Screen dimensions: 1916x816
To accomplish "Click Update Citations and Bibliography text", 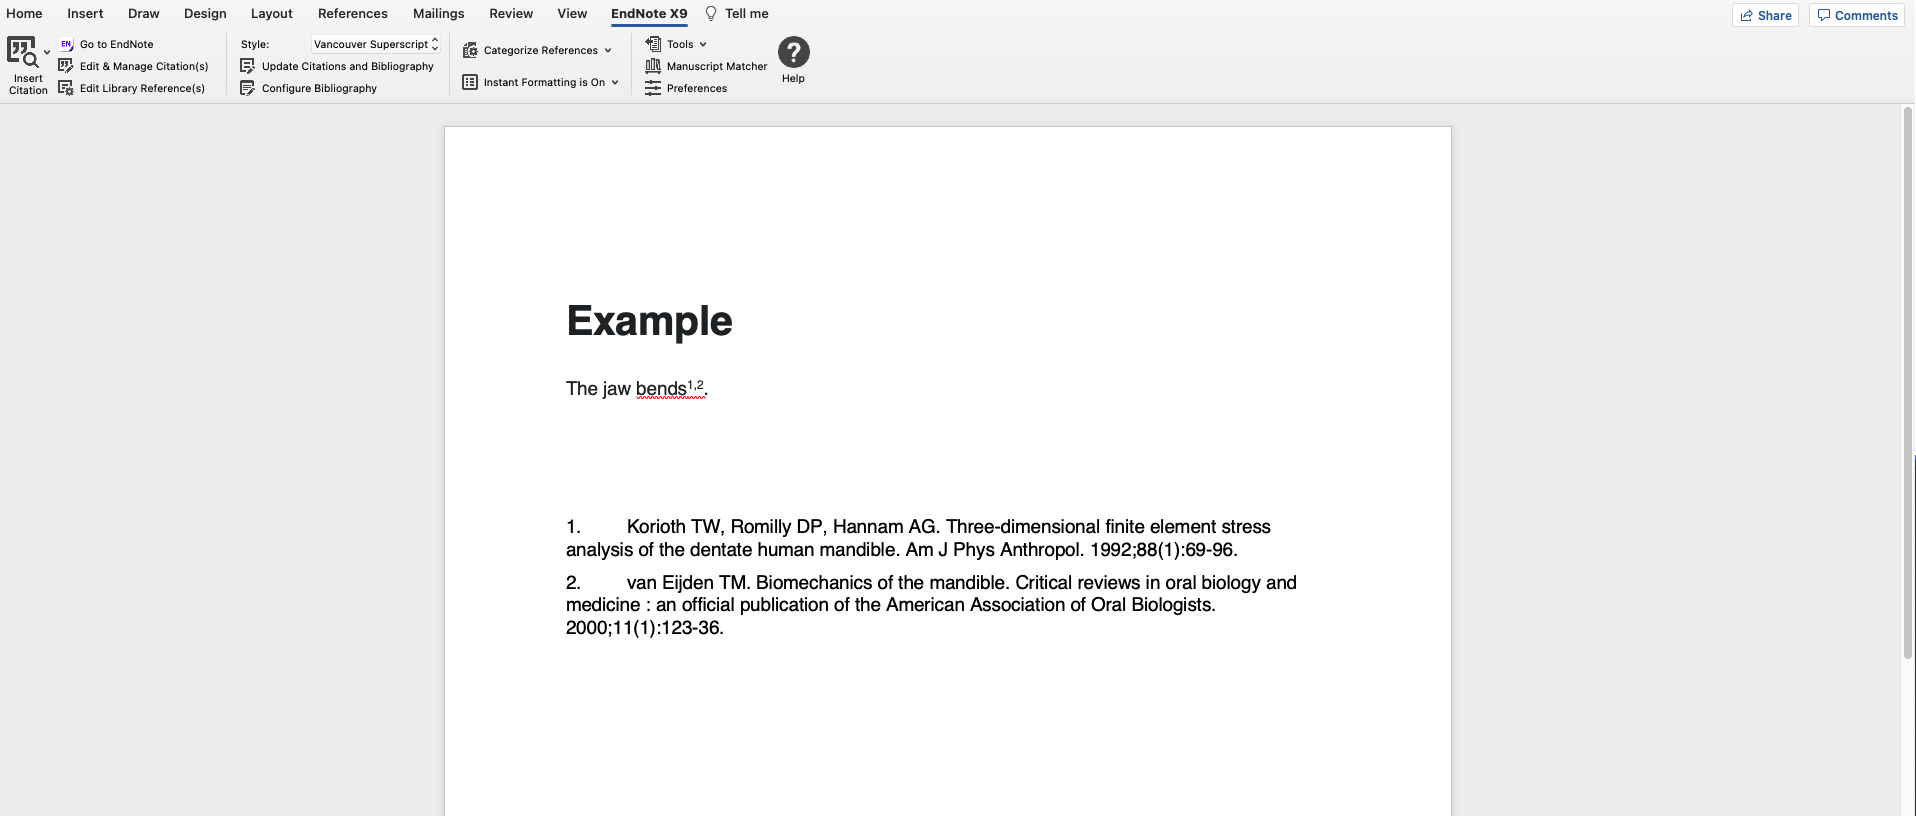I will click(348, 66).
